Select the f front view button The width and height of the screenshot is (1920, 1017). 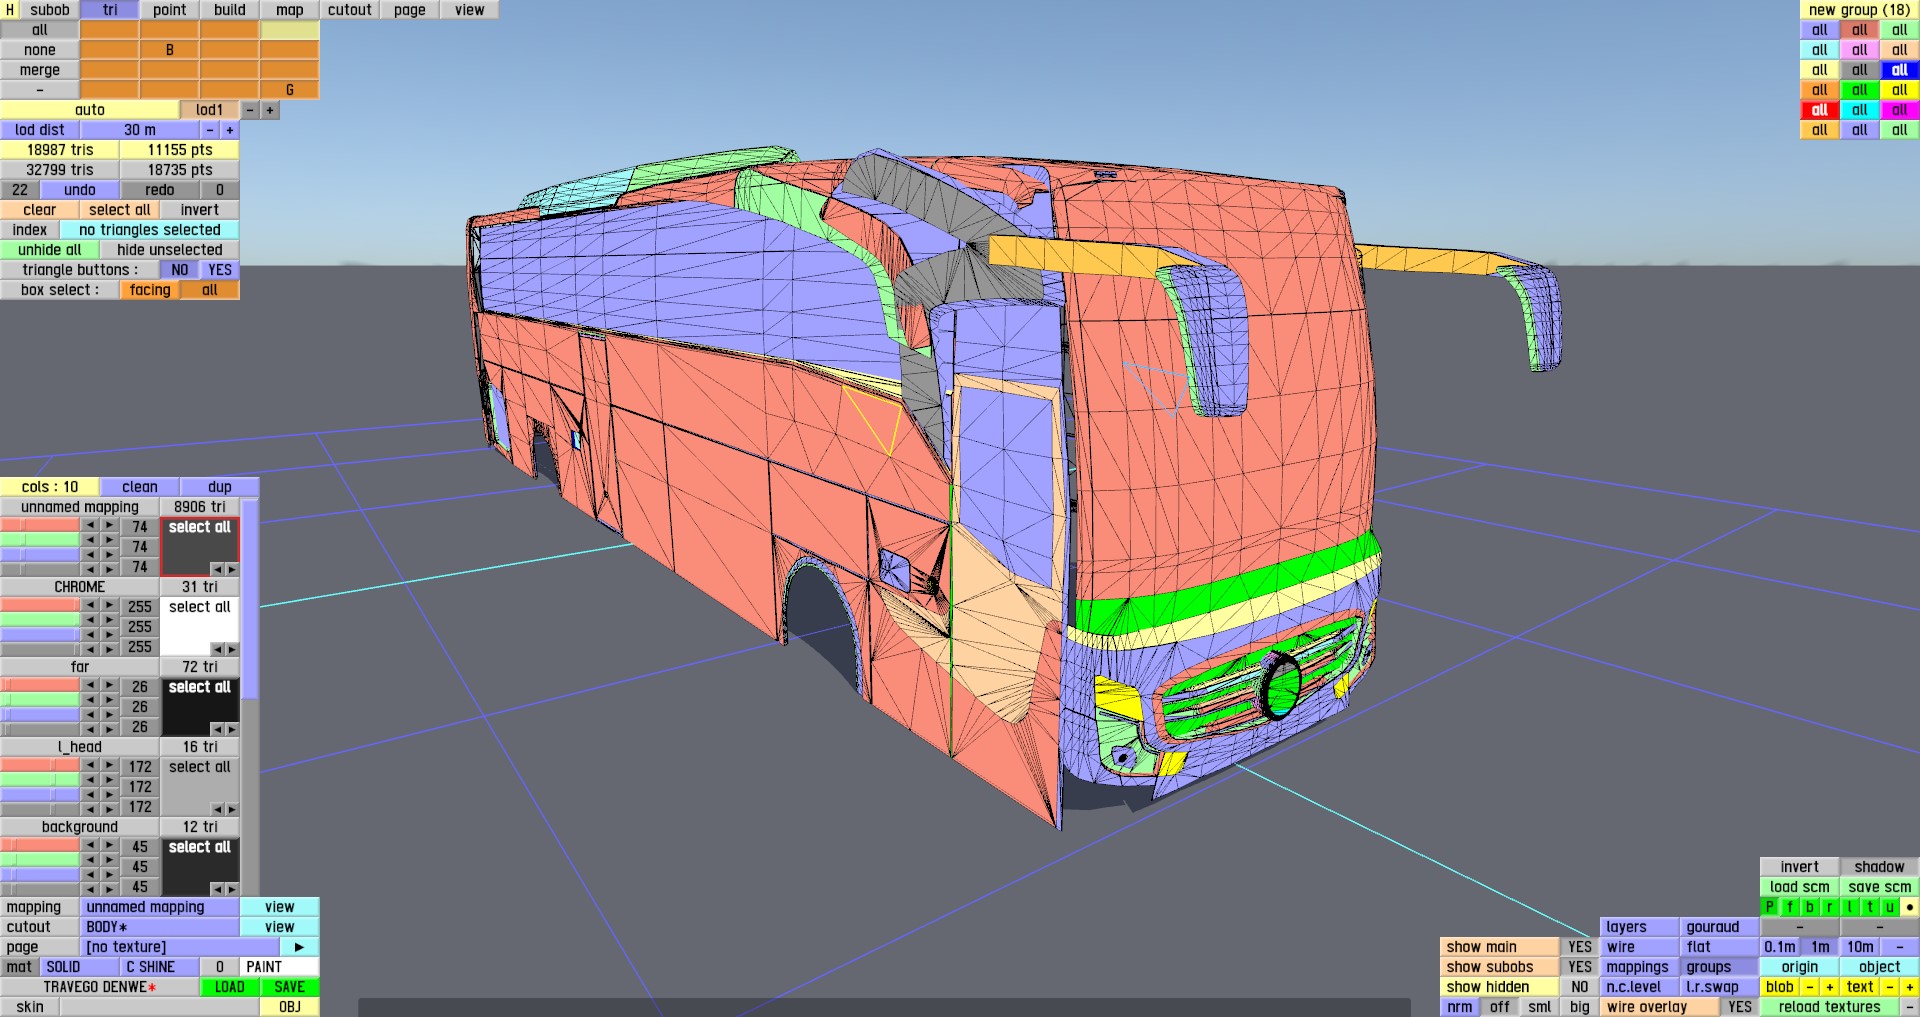pos(1790,907)
